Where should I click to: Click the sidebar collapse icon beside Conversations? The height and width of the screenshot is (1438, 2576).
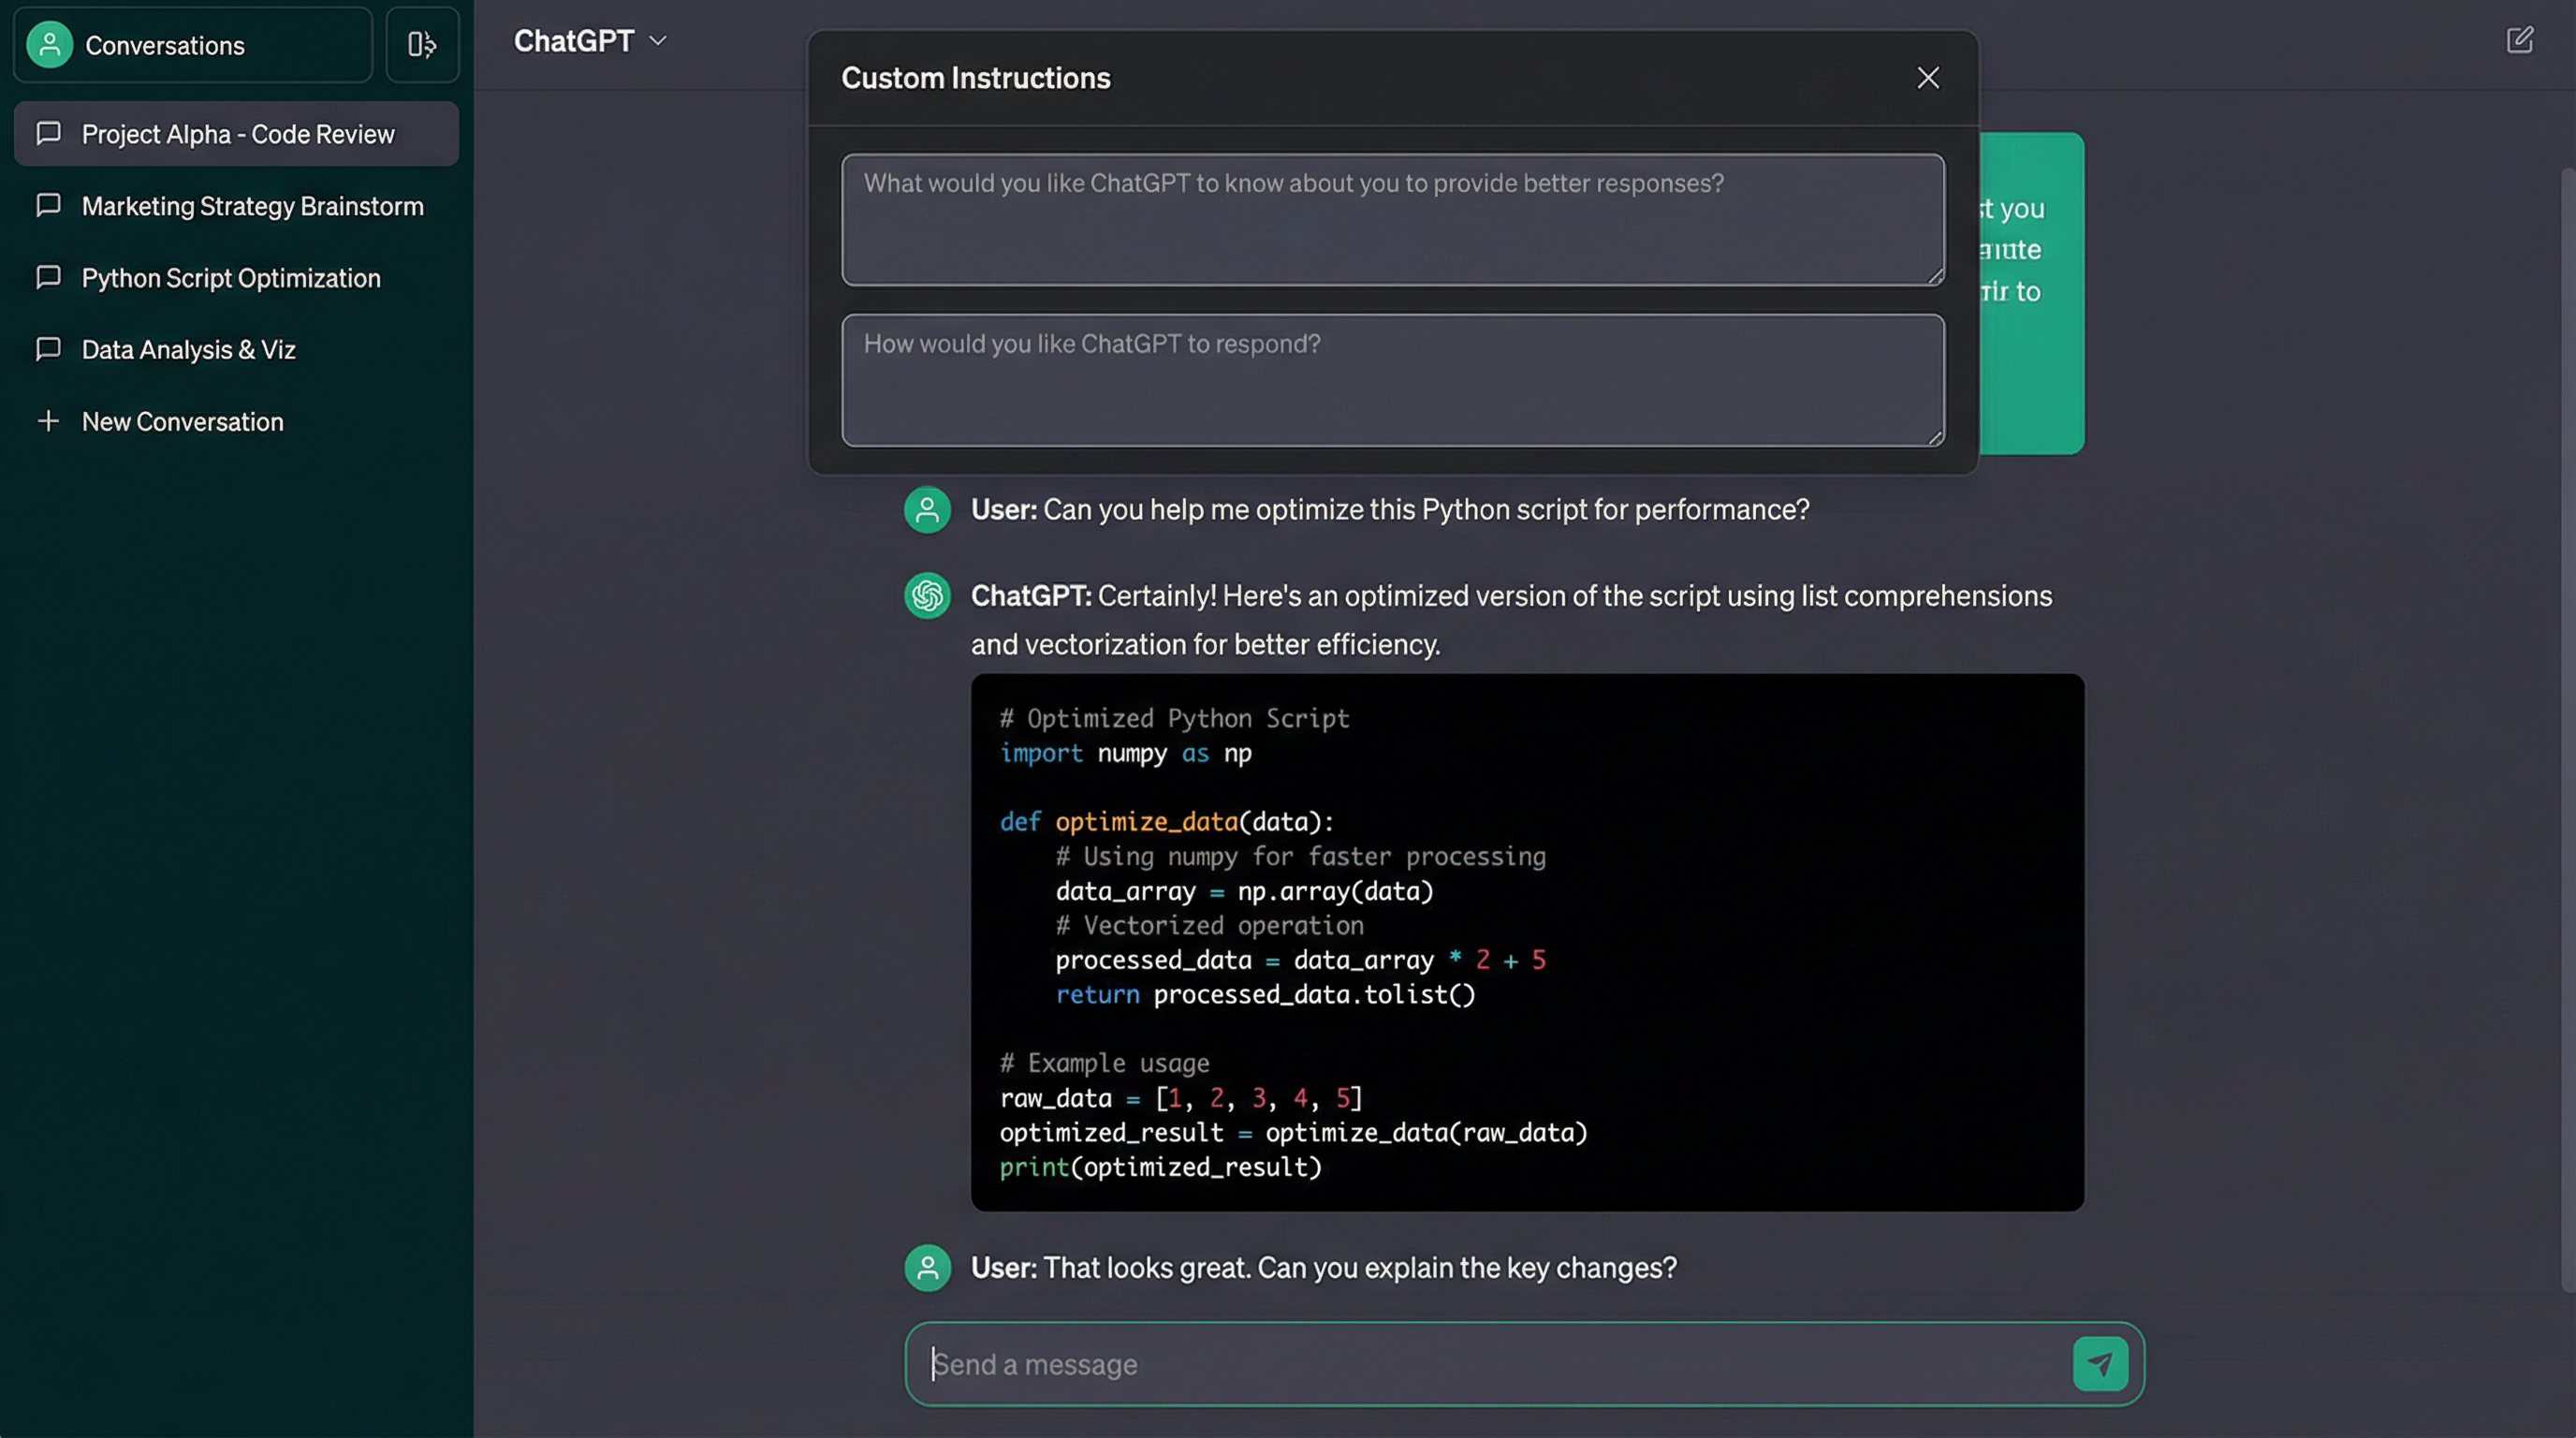(x=422, y=45)
